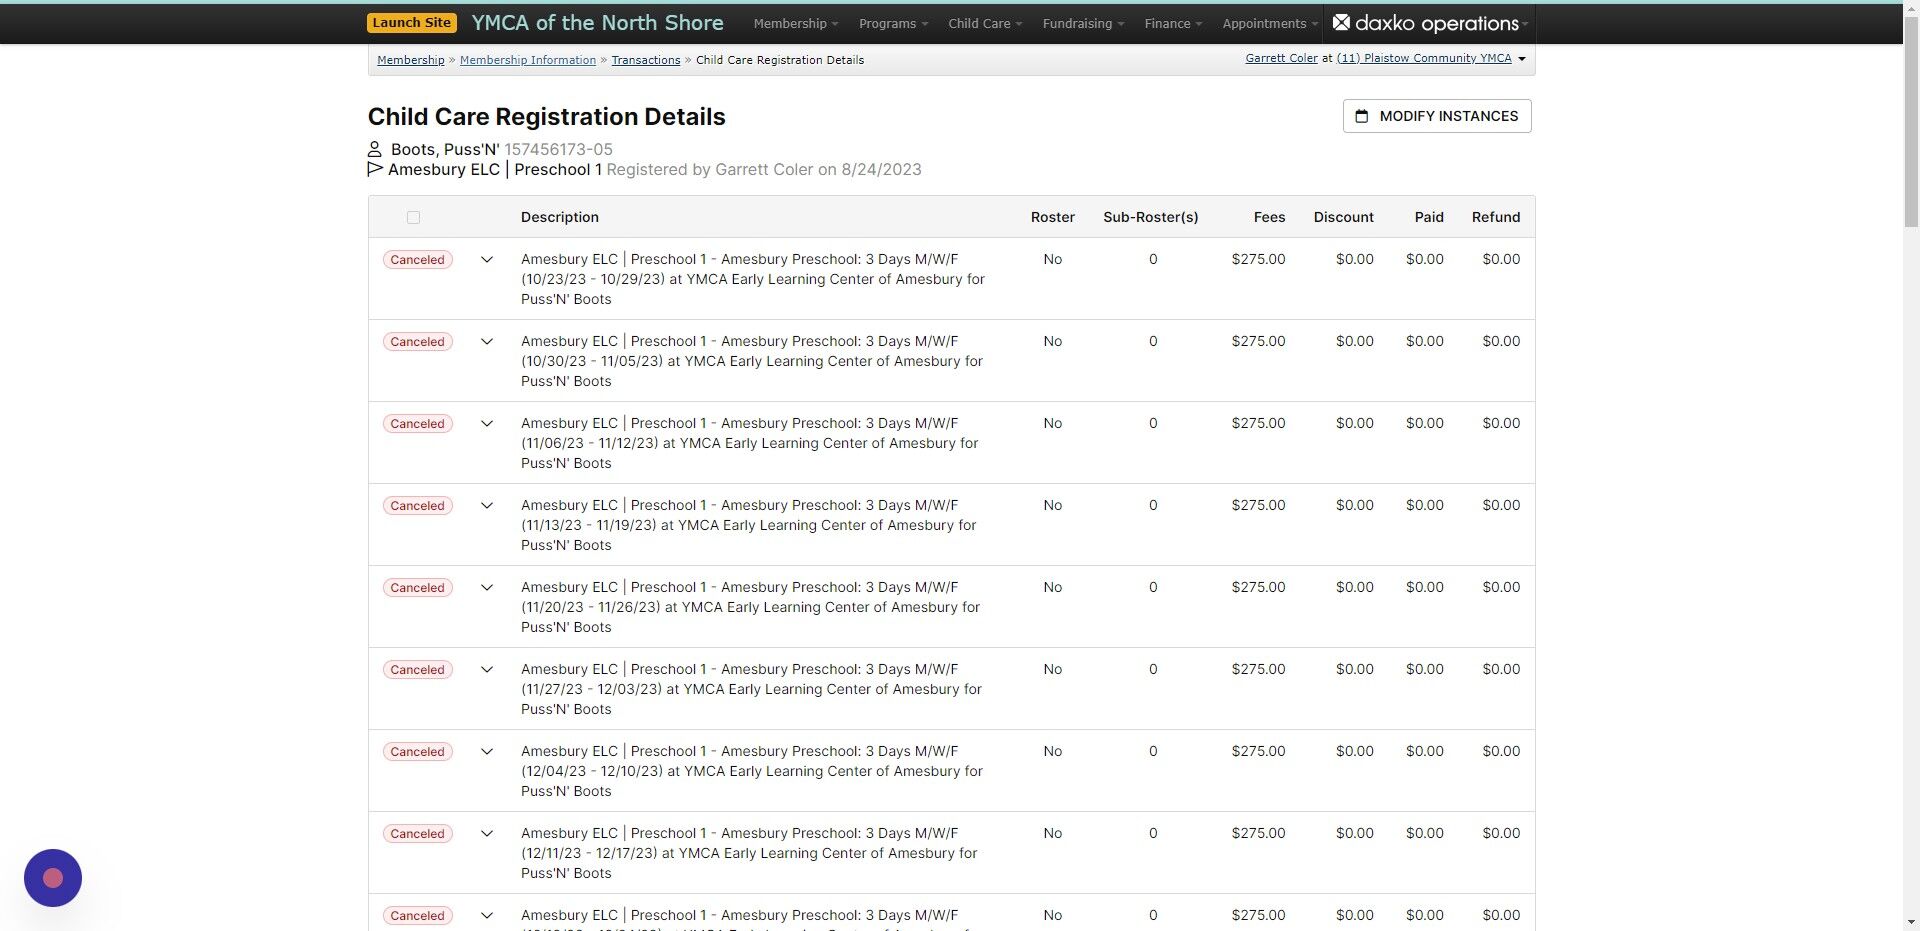Expand the 10/23/23 - 10/29/23 row chevron
Screen dimensions: 1920x931
coord(487,259)
